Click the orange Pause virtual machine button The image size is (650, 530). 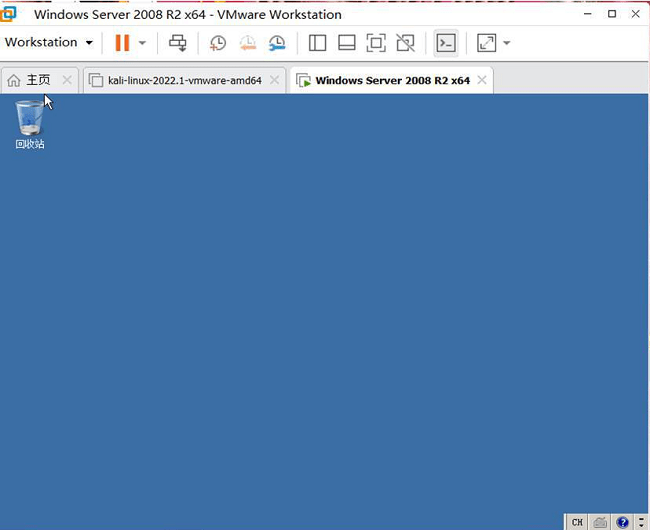coord(122,43)
